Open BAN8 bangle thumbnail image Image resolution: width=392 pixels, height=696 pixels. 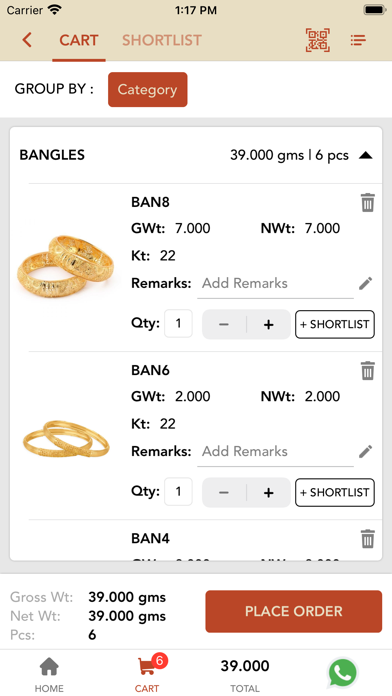pyautogui.click(x=66, y=265)
